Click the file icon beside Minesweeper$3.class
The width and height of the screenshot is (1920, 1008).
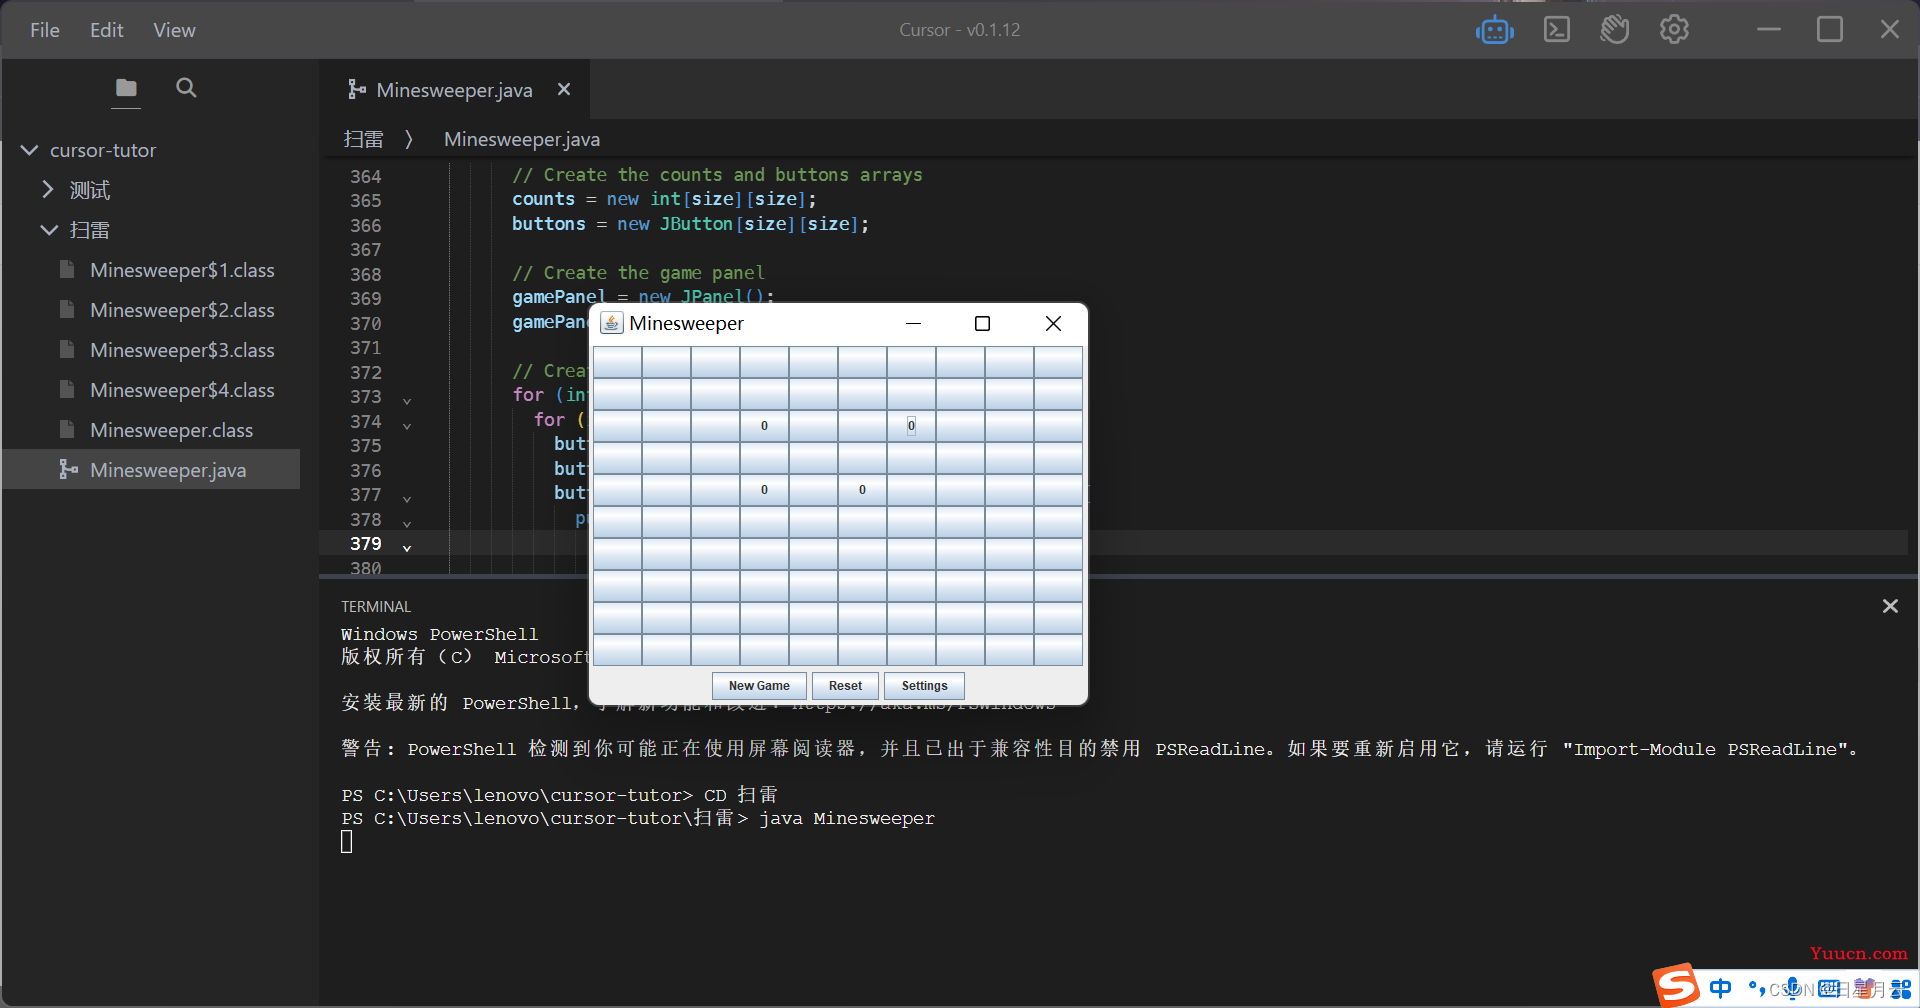(67, 350)
